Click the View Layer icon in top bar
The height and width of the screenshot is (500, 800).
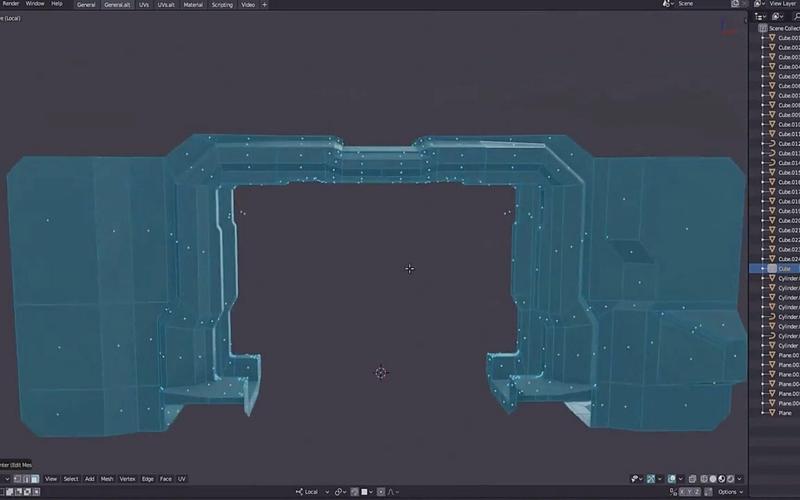tap(758, 4)
